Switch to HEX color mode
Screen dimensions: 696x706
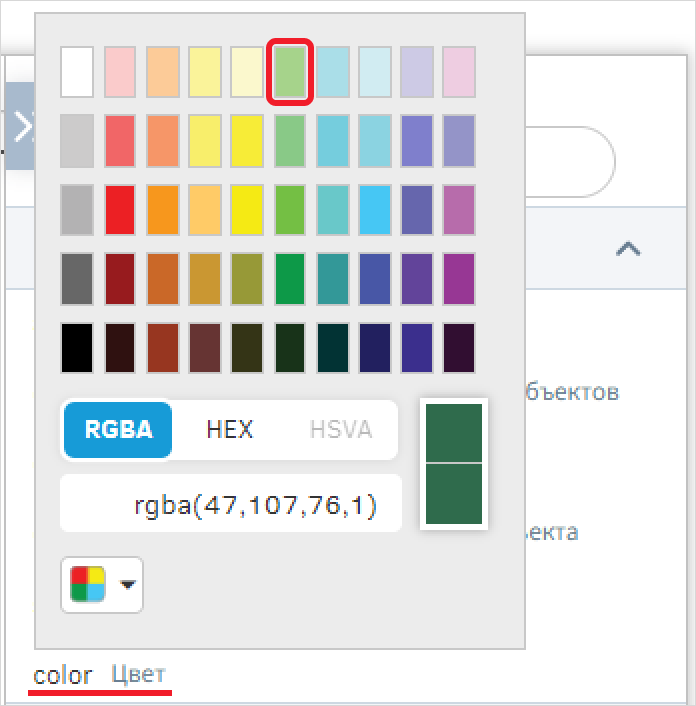(x=229, y=430)
